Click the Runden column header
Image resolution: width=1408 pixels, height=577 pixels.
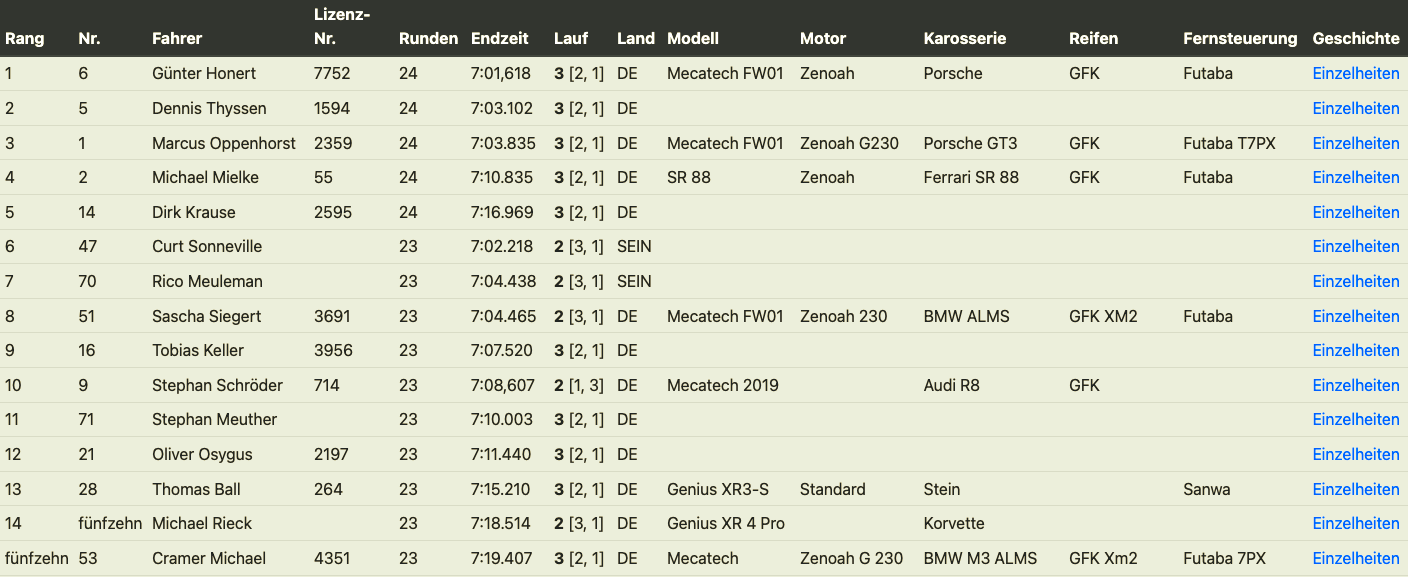[428, 38]
